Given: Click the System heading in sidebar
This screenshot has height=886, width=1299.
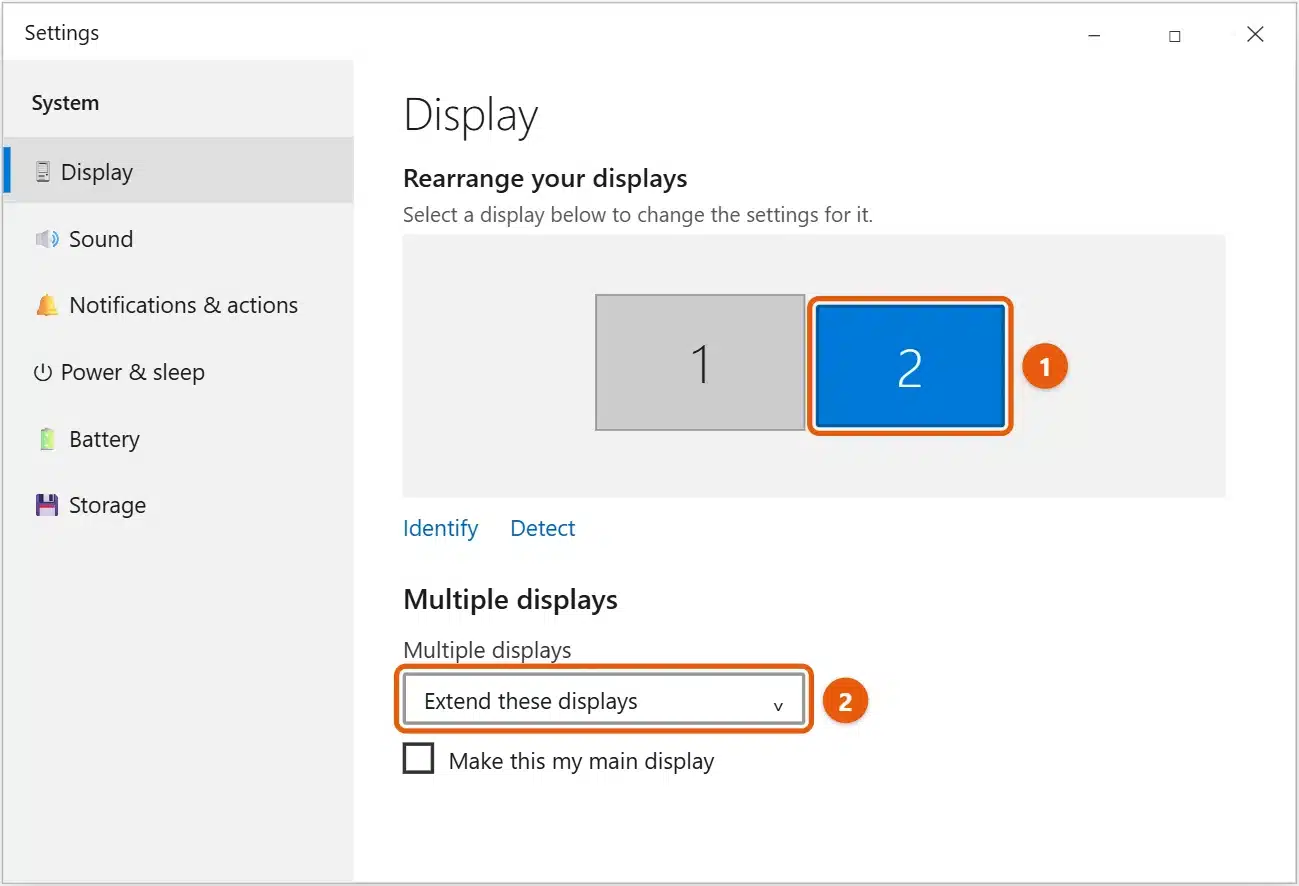Looking at the screenshot, I should [x=65, y=103].
